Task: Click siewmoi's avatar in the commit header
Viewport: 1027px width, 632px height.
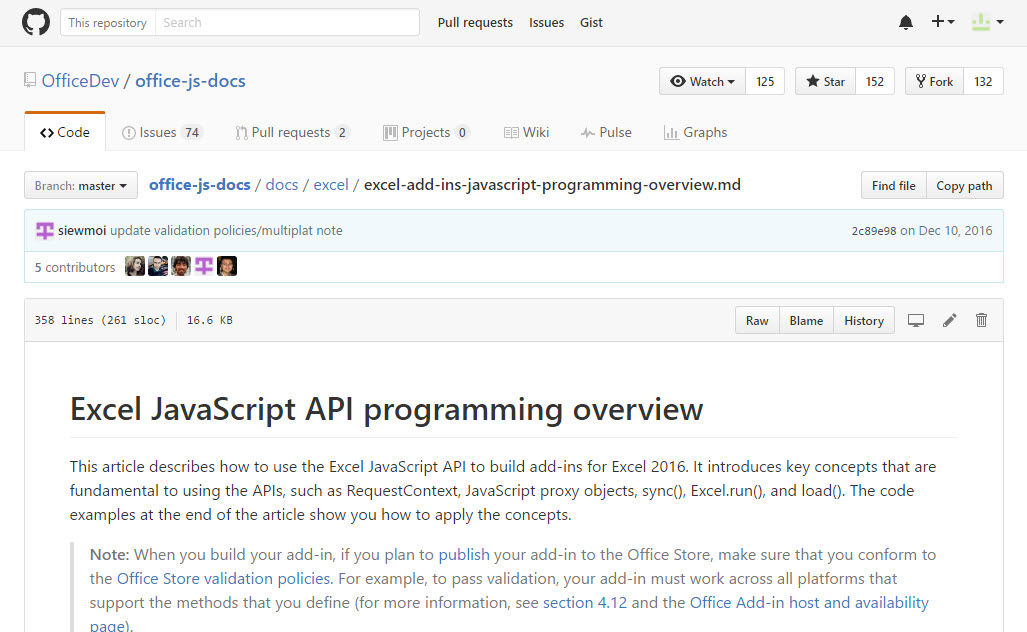Action: pos(44,230)
